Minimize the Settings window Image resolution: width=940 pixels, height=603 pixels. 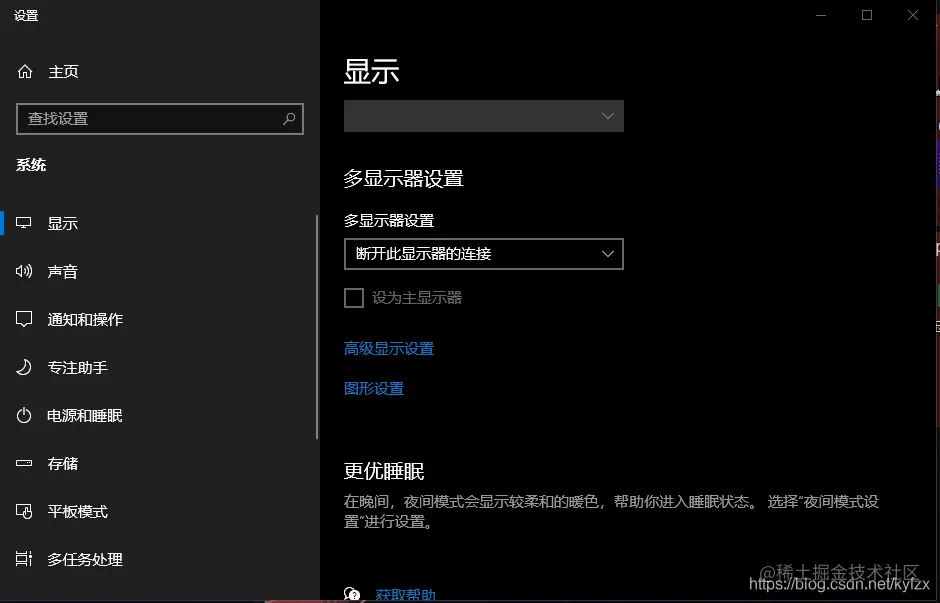[x=821, y=15]
